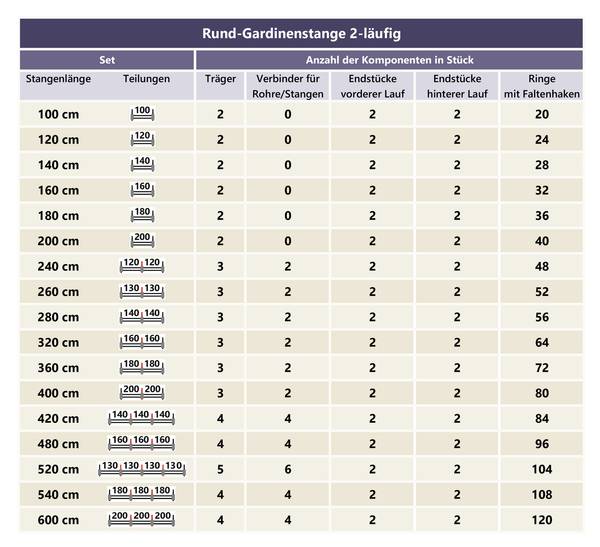600x547 pixels.
Task: Click the rod division icon for 120 cm
Action: click(142, 139)
